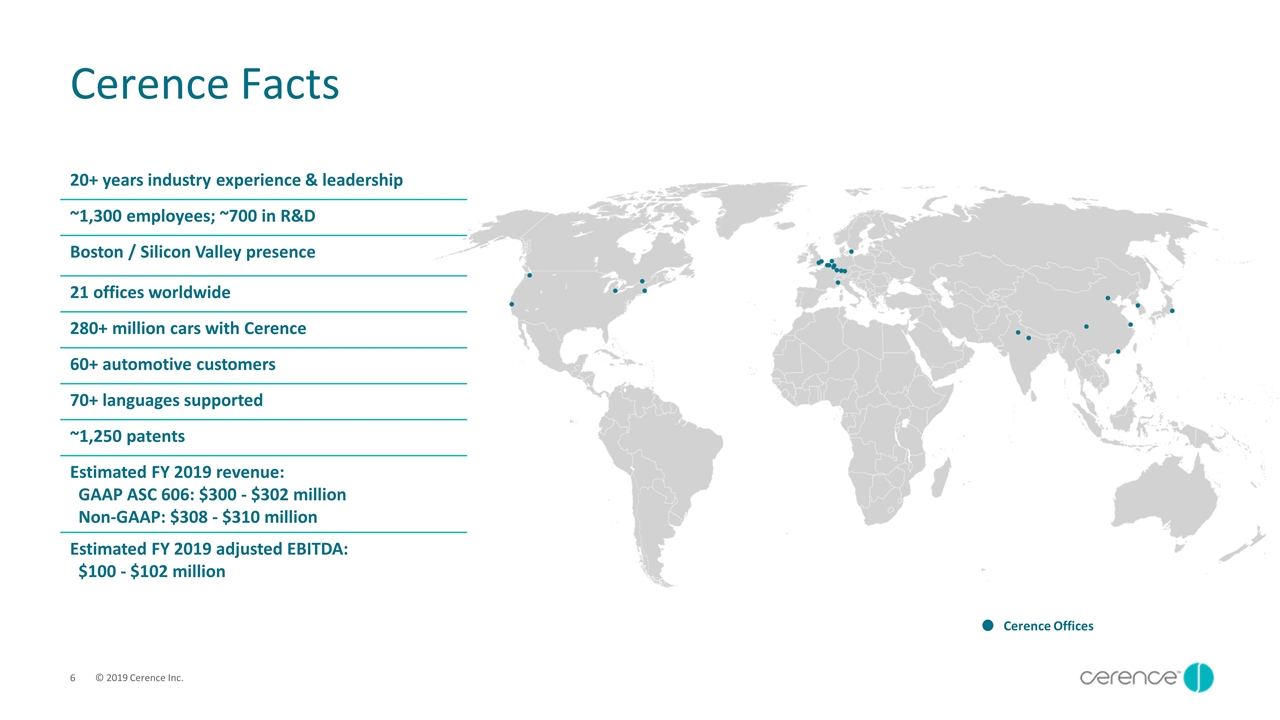
Task: Click the "$100 - $102 million" value
Action: [x=152, y=572]
